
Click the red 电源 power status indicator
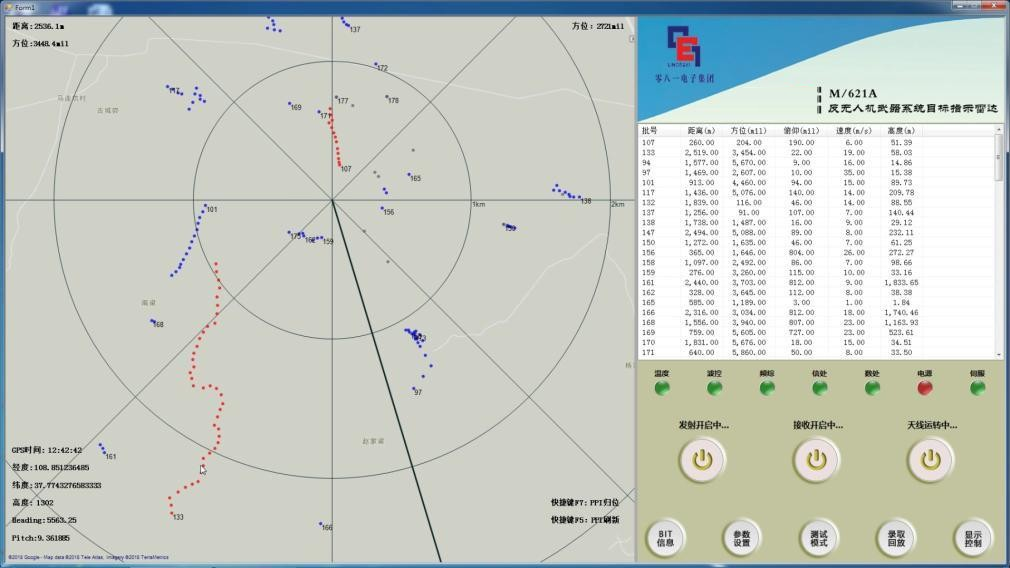(925, 388)
